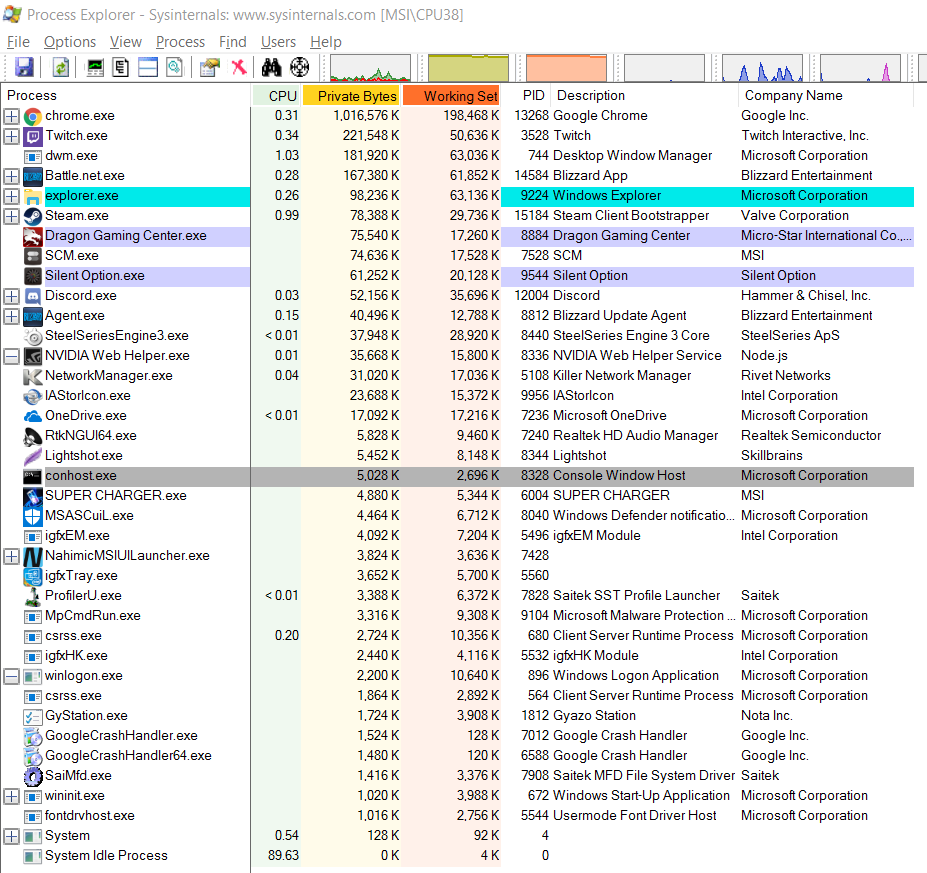This screenshot has height=873, width=927.
Task: Click the Steam.exe process icon
Action: click(x=33, y=216)
